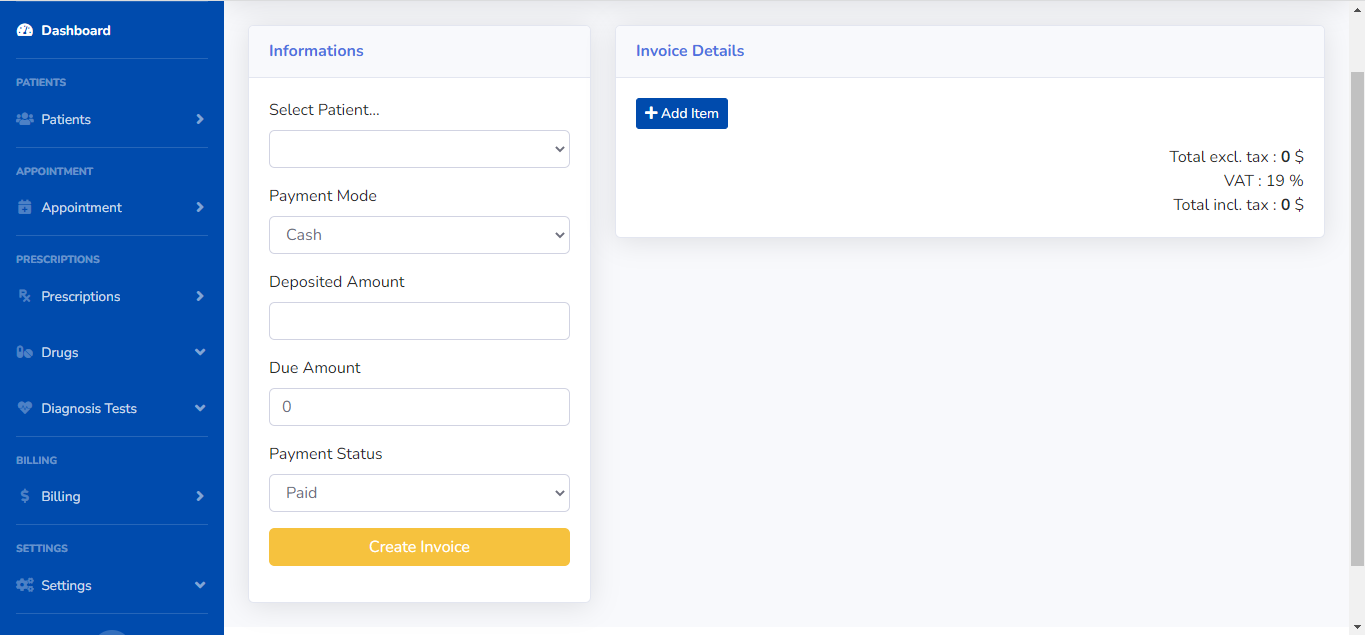Click inside the Deposited Amount field
The height and width of the screenshot is (635, 1365).
pos(418,320)
